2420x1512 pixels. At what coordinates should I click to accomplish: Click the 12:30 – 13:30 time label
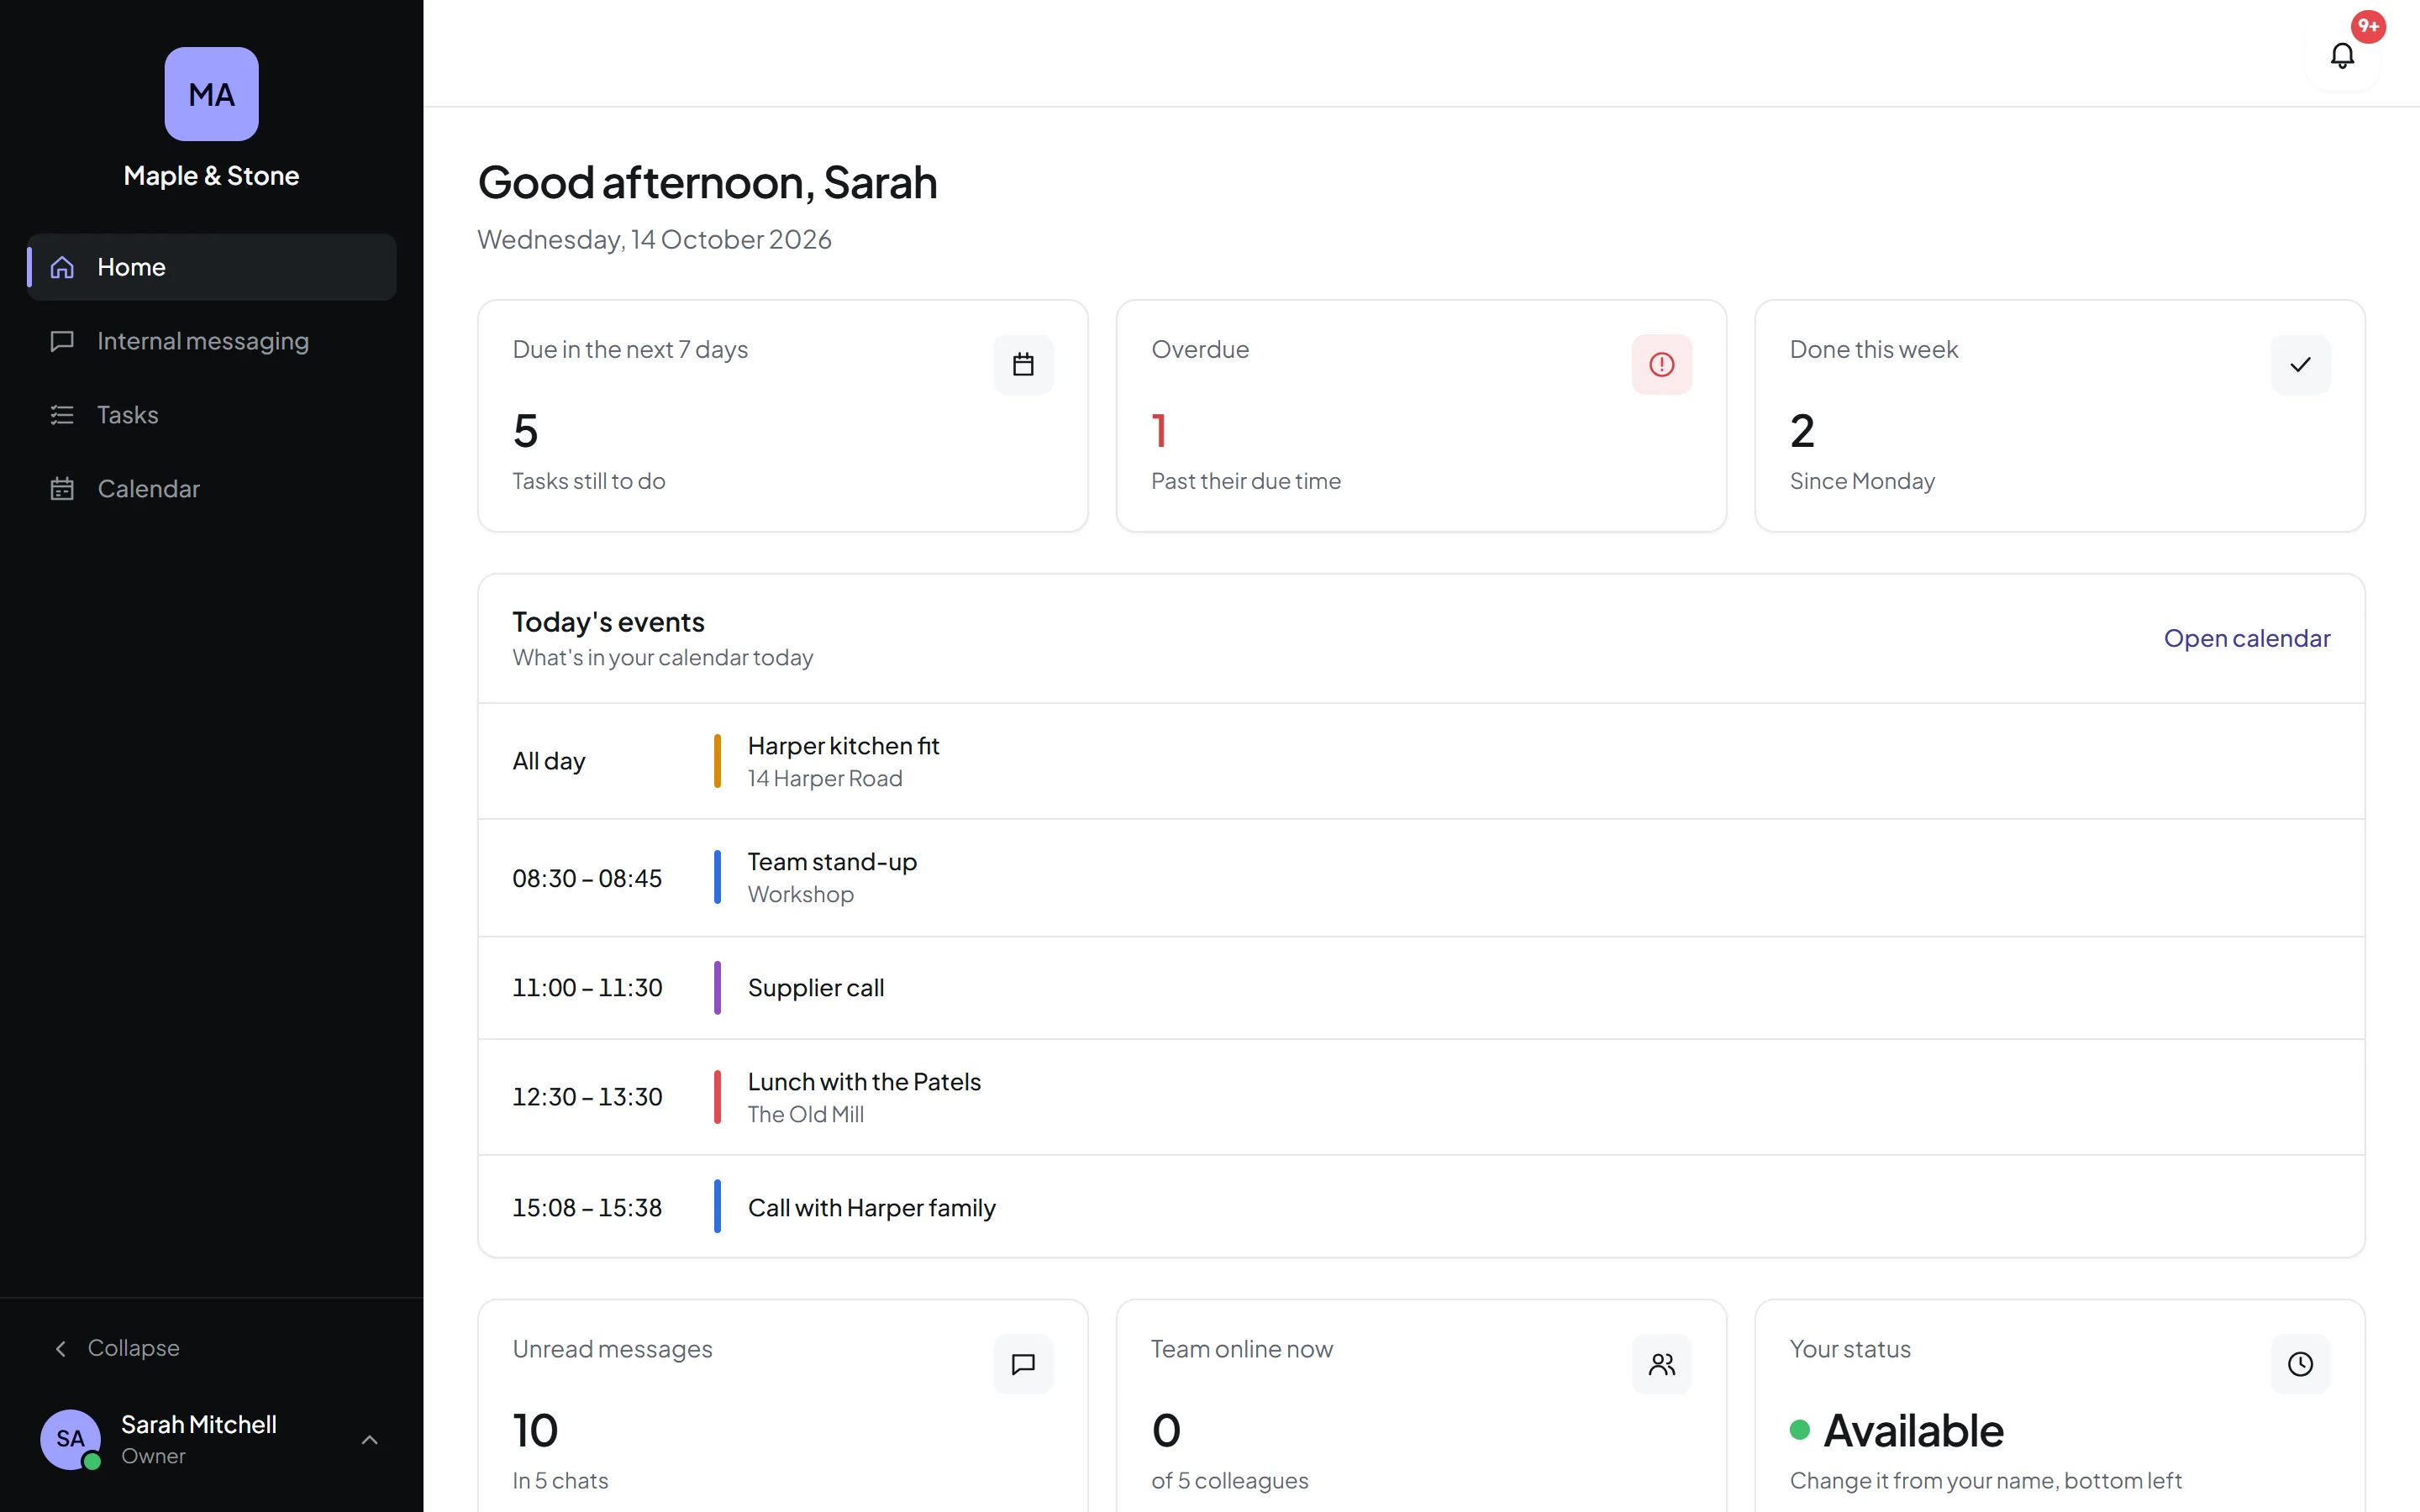click(587, 1097)
